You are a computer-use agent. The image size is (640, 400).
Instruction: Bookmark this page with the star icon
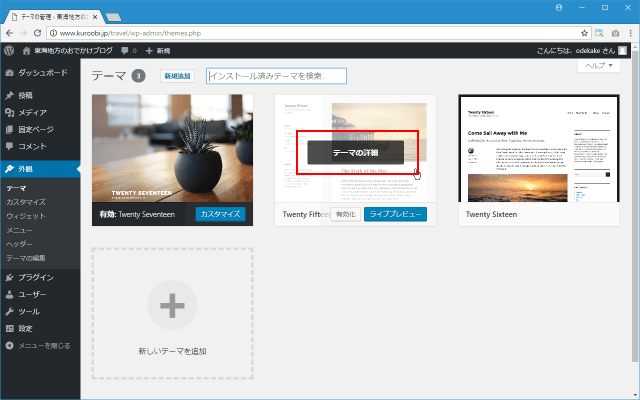point(584,33)
